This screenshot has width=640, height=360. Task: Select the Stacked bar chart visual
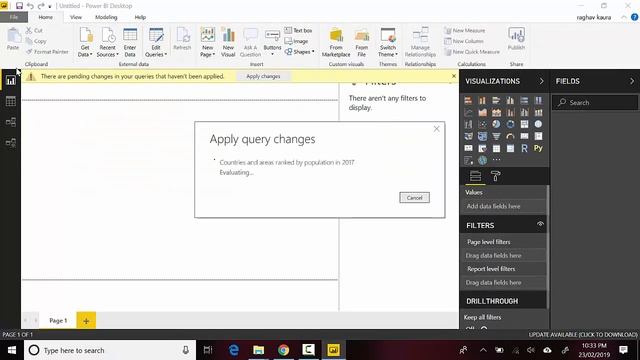coord(468,100)
